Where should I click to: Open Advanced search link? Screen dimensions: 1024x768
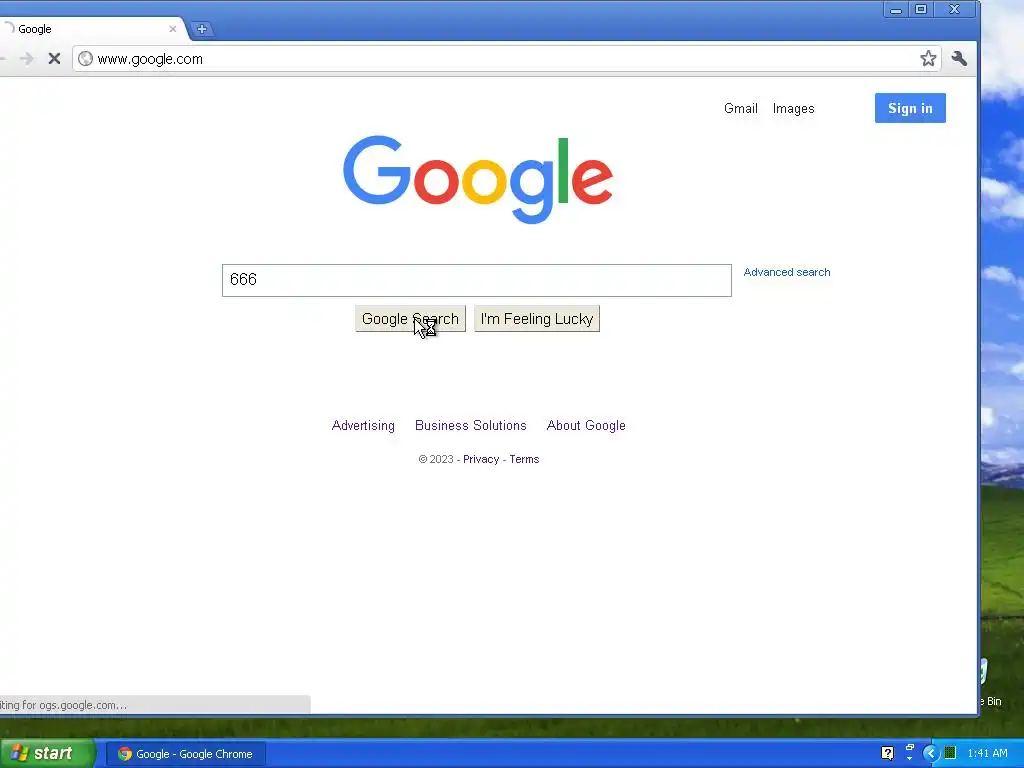[x=787, y=272]
